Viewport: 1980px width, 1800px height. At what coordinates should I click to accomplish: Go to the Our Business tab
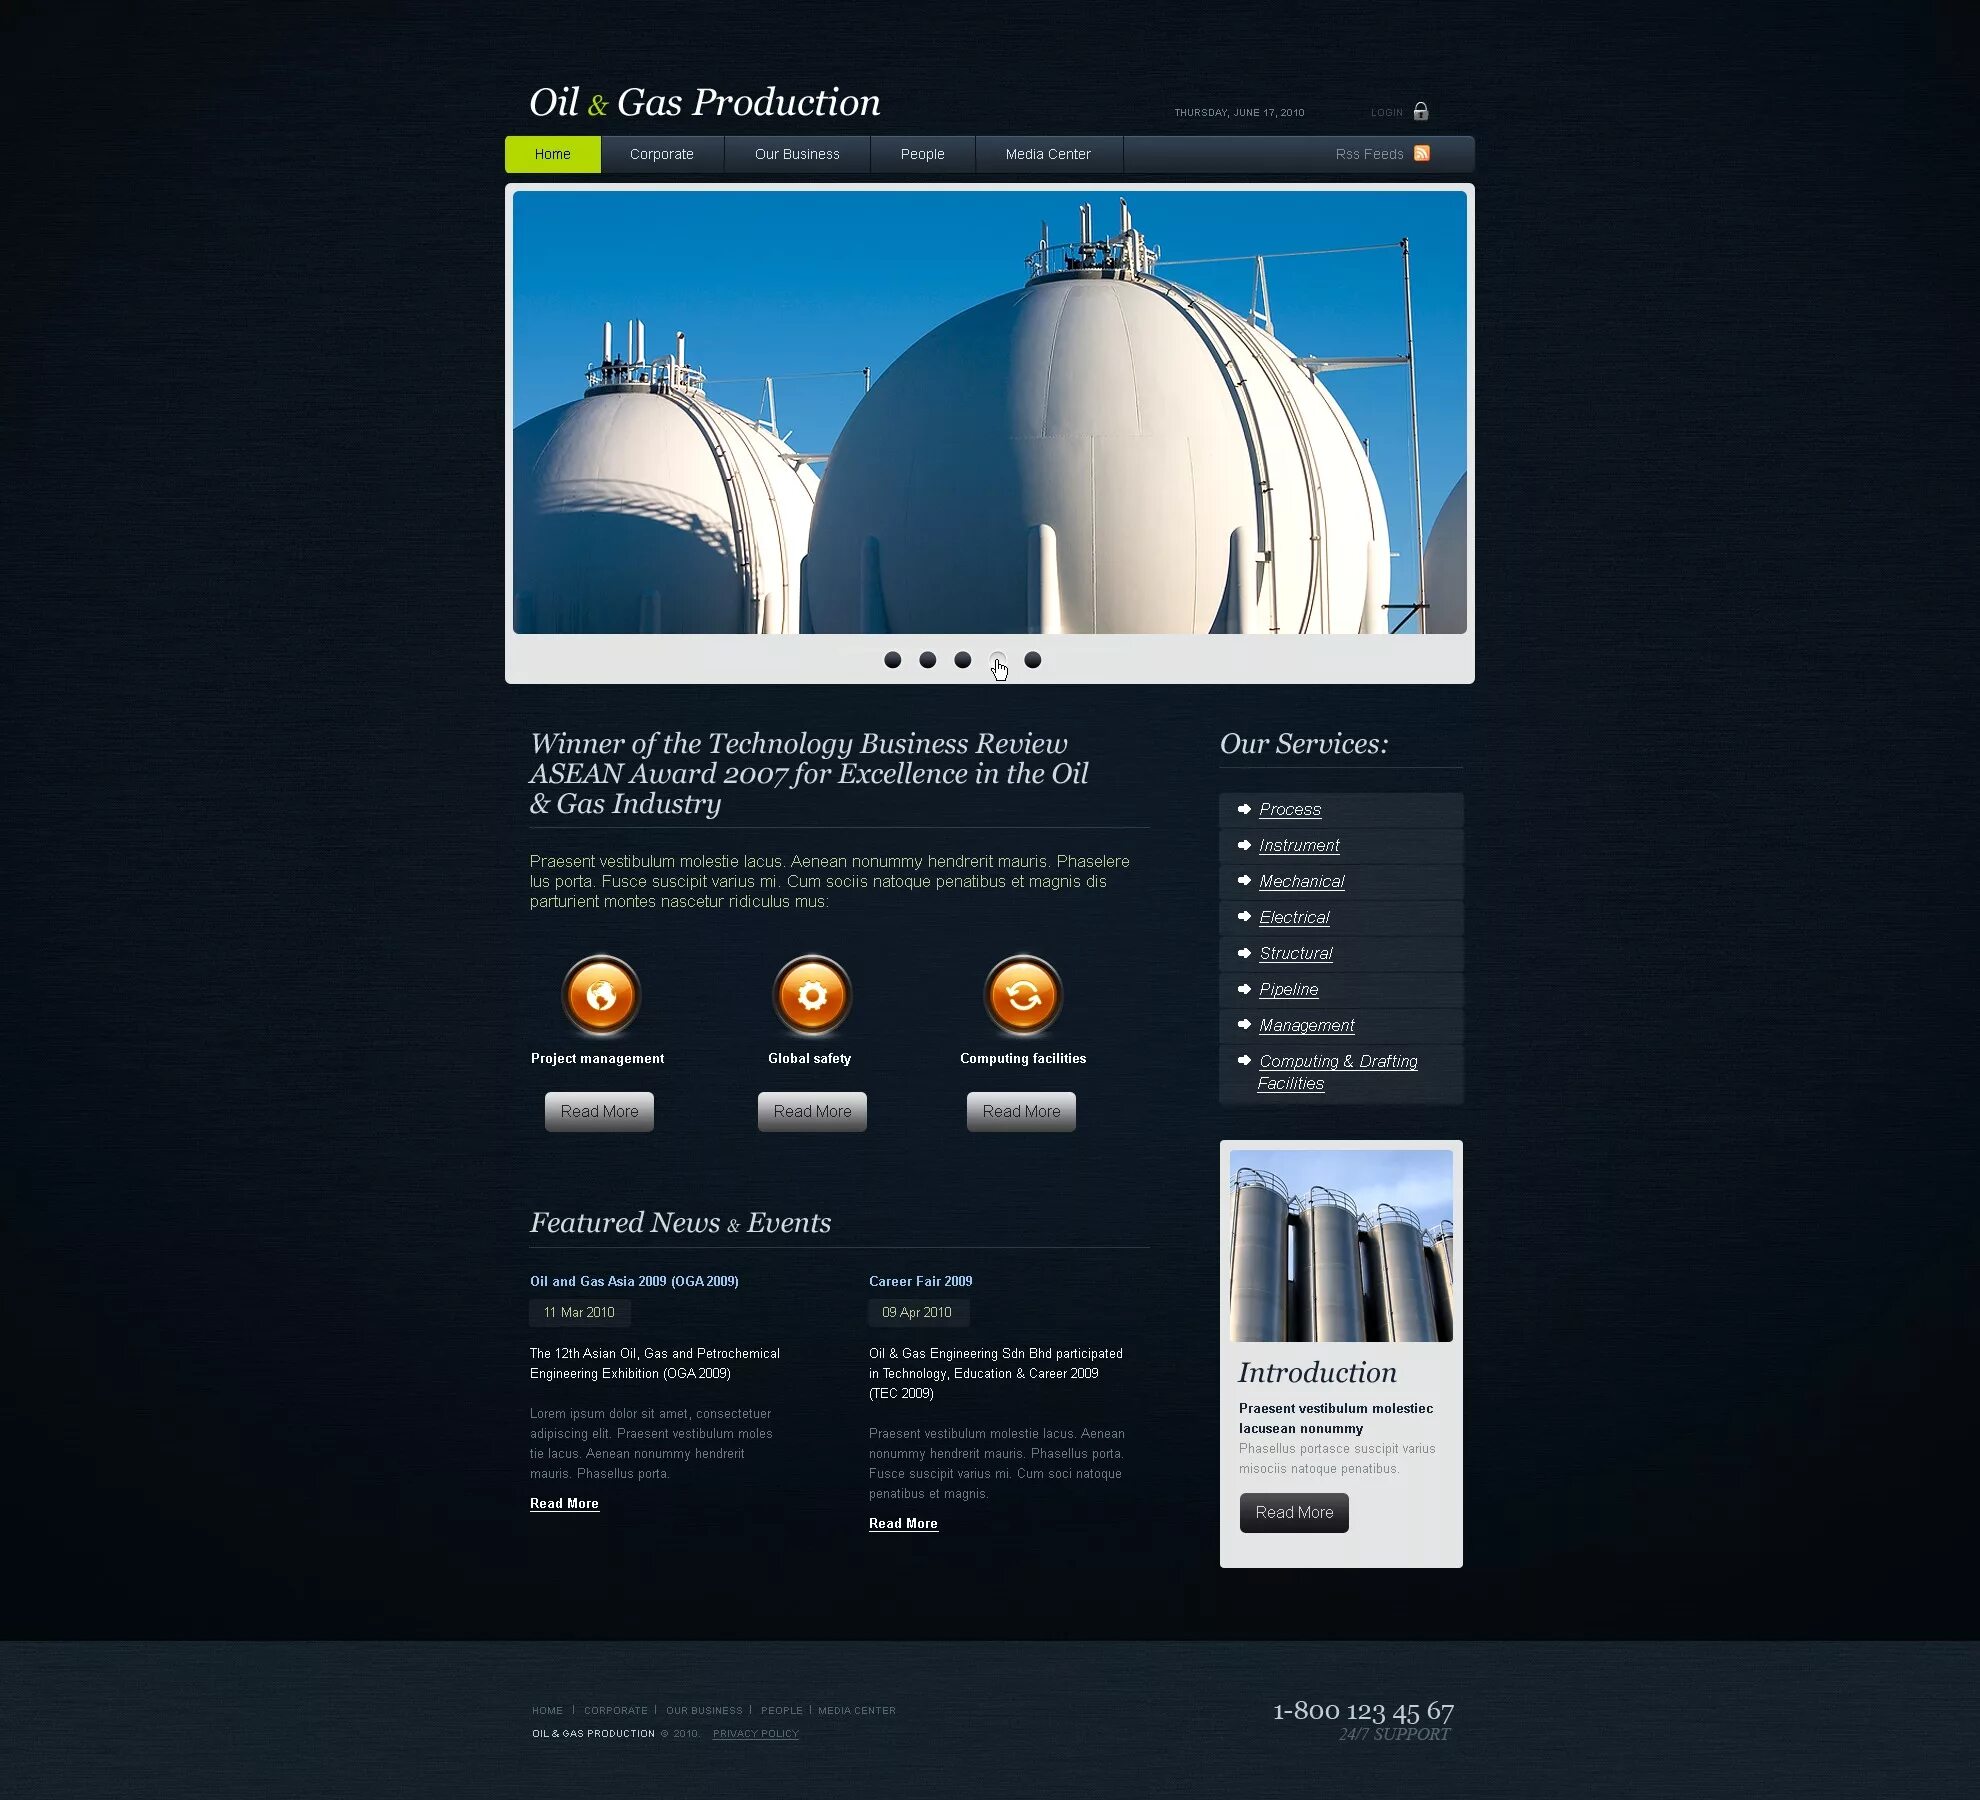pyautogui.click(x=797, y=154)
